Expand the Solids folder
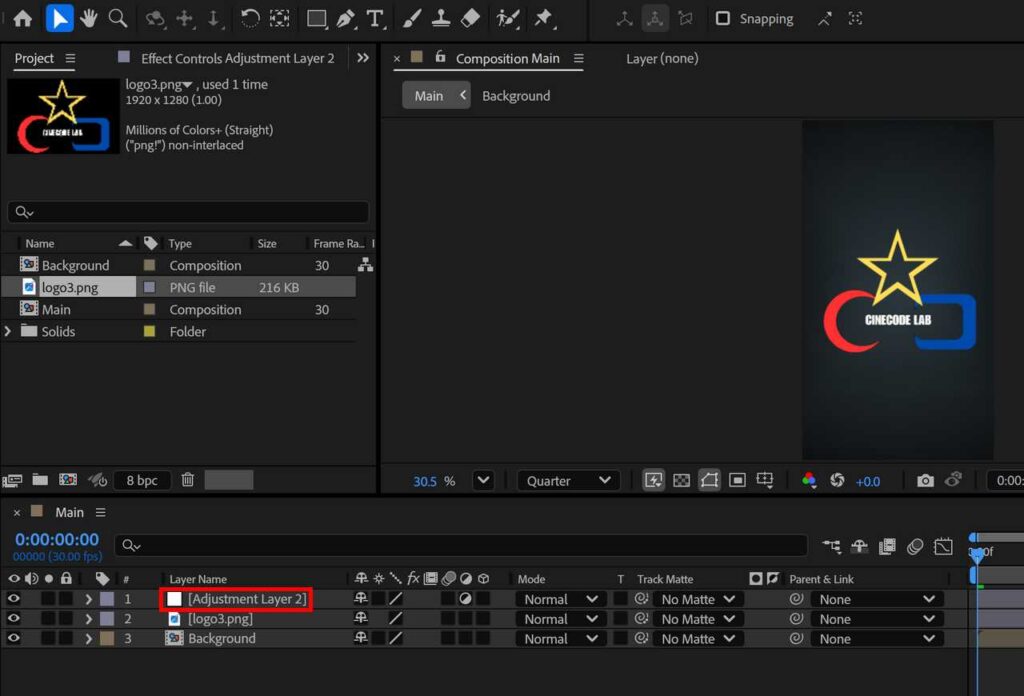 pos(8,331)
